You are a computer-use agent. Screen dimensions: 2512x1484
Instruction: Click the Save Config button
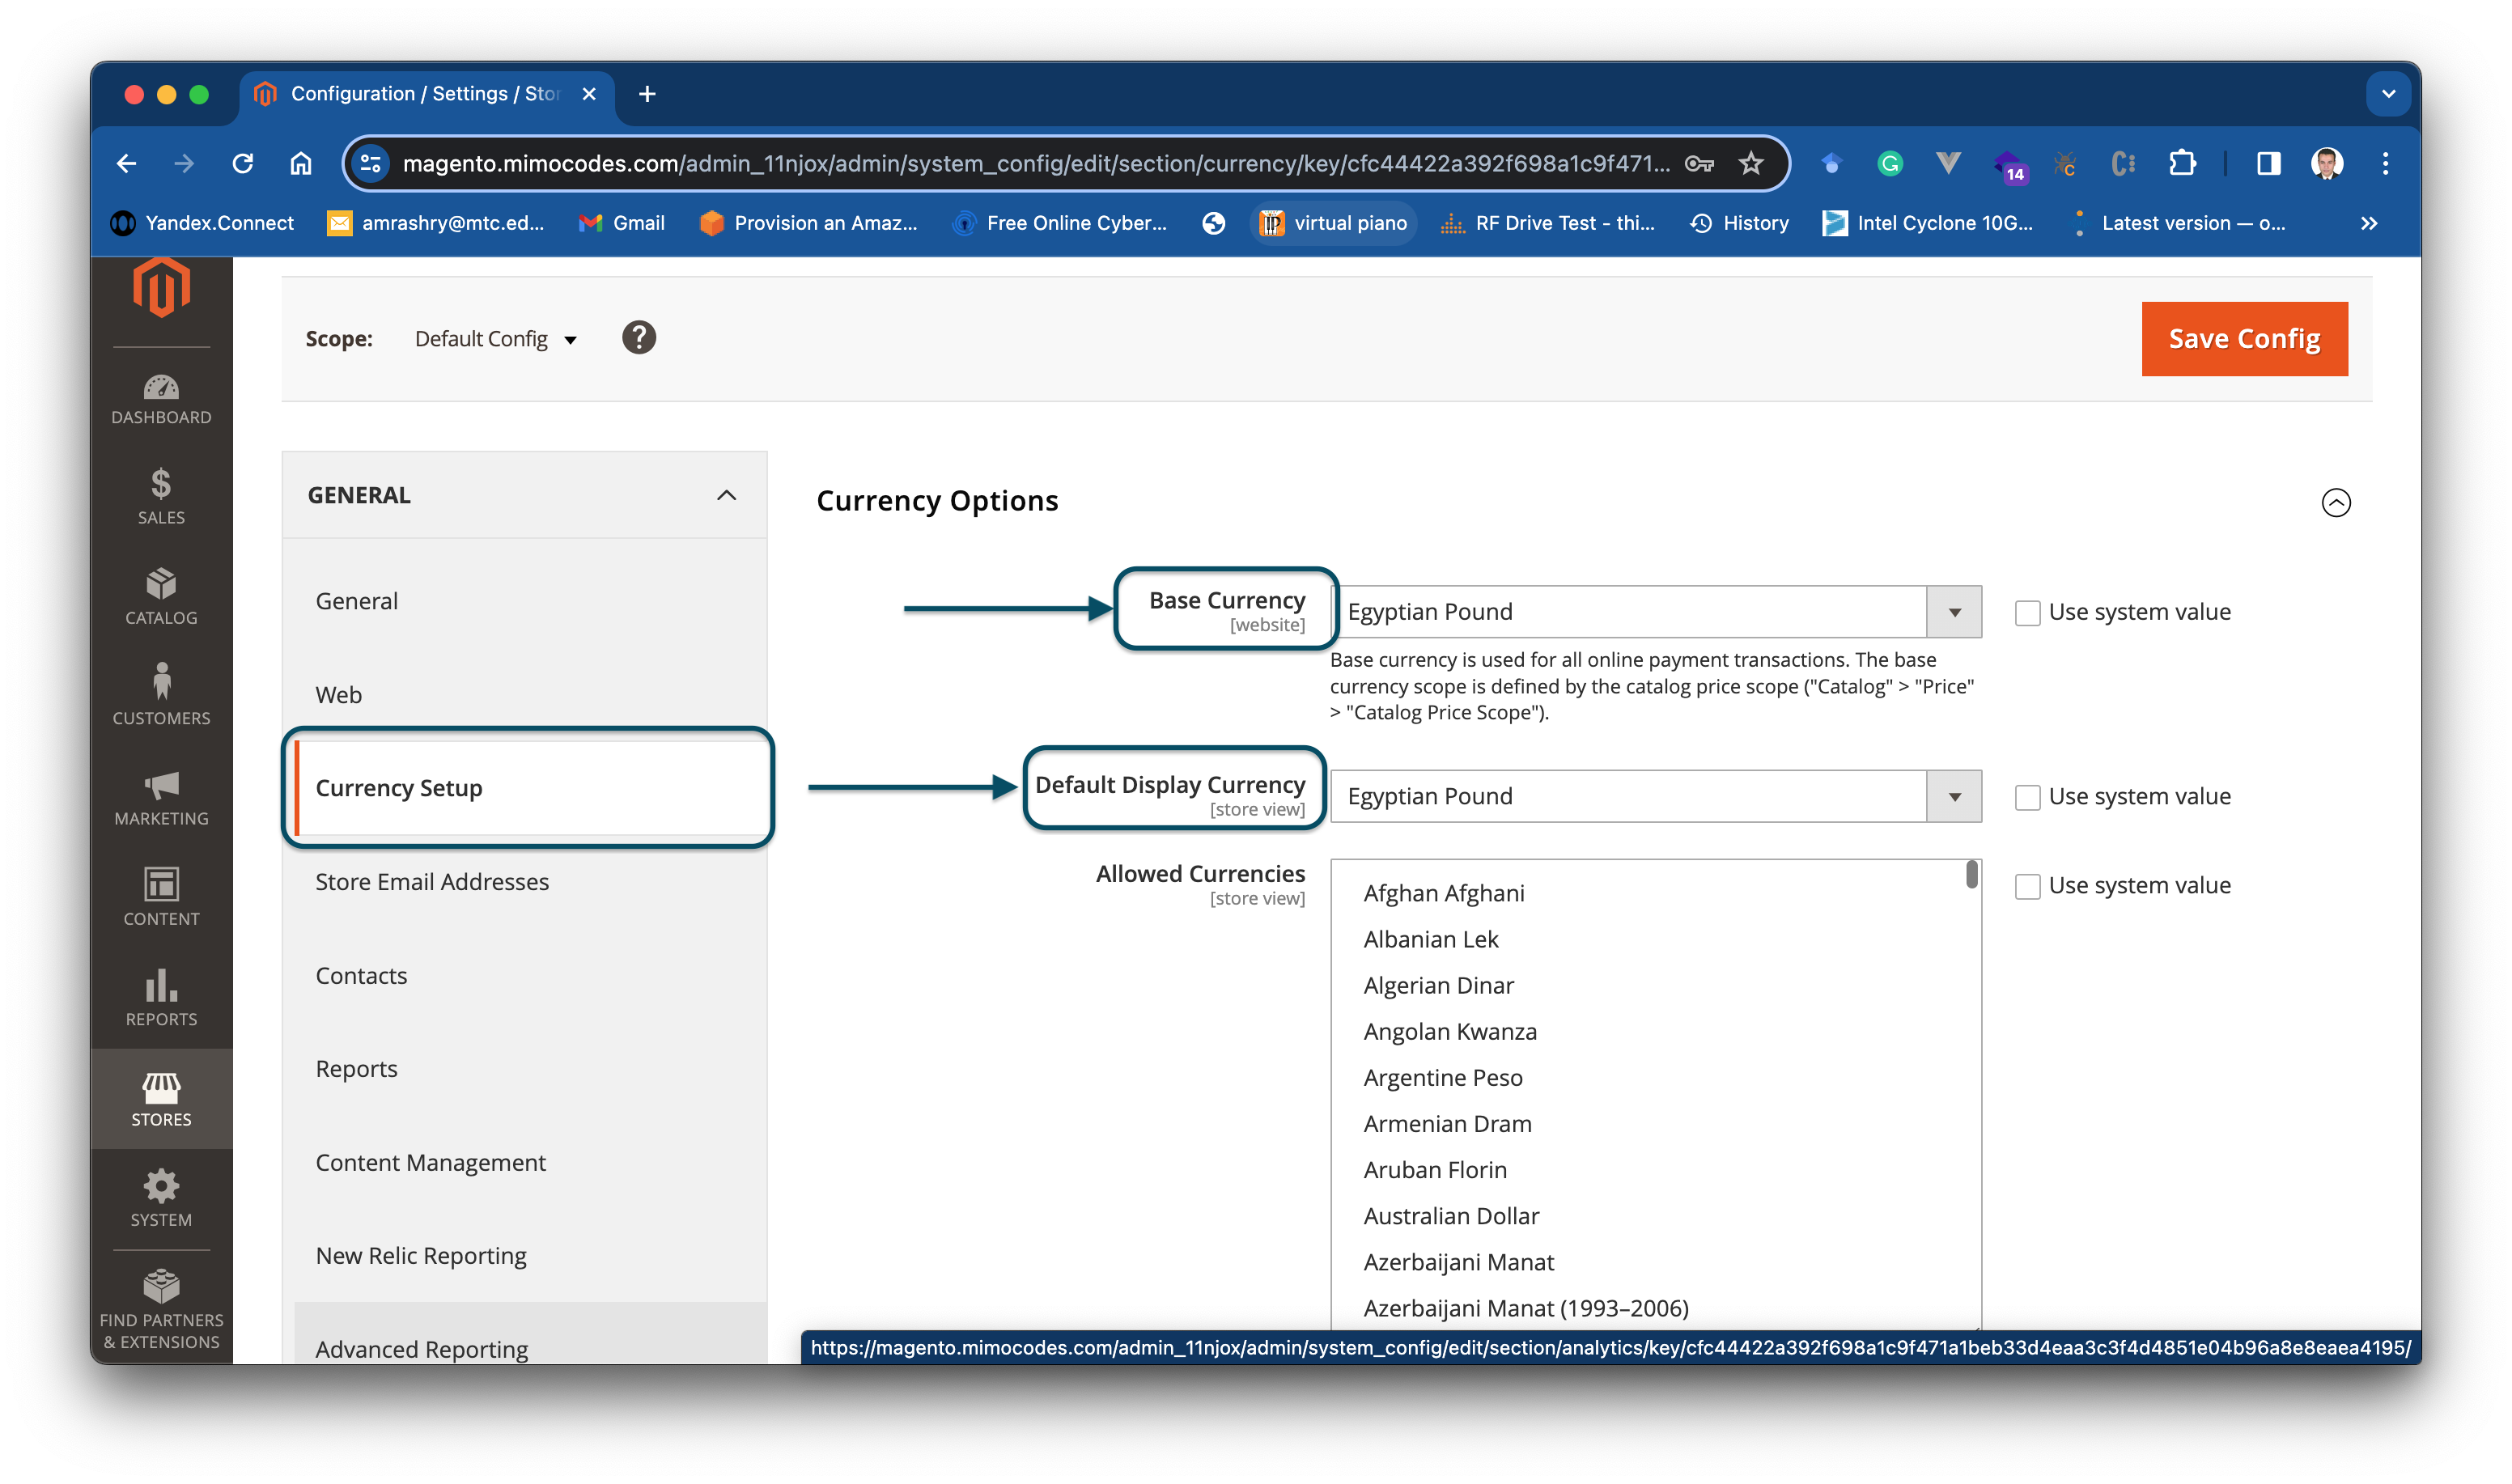[x=2243, y=339]
